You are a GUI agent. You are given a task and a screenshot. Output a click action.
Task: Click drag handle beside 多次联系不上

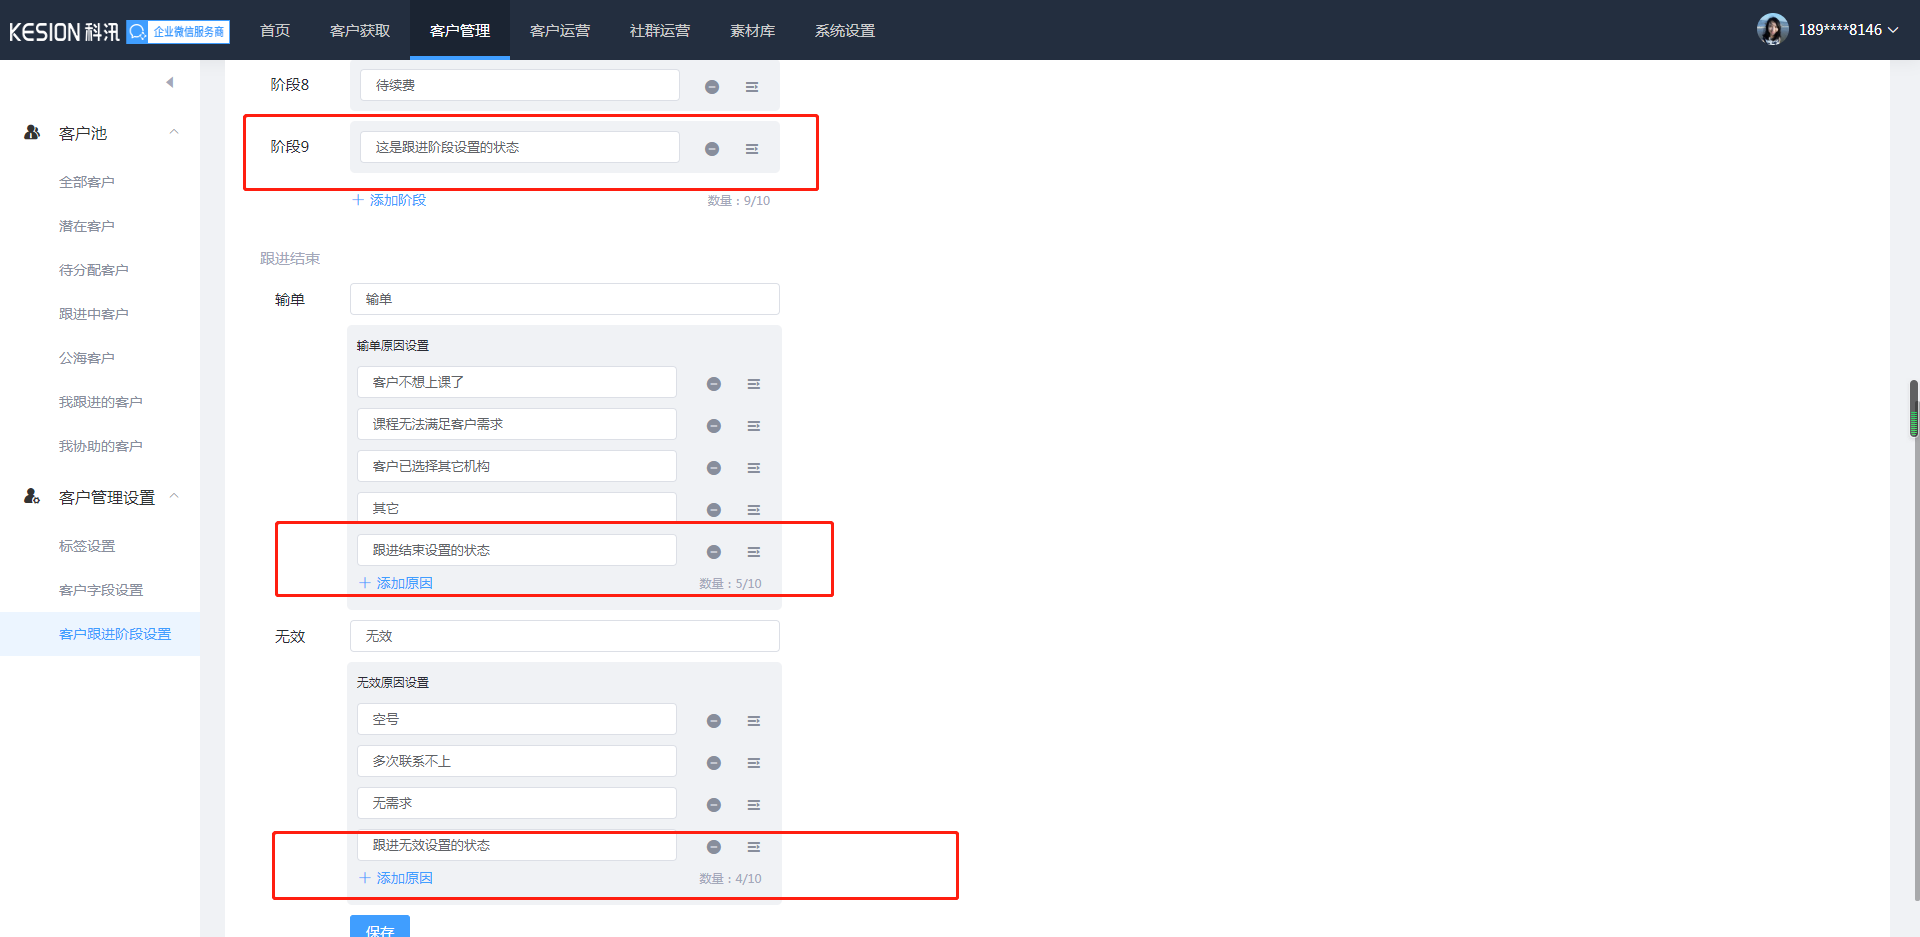coord(754,763)
